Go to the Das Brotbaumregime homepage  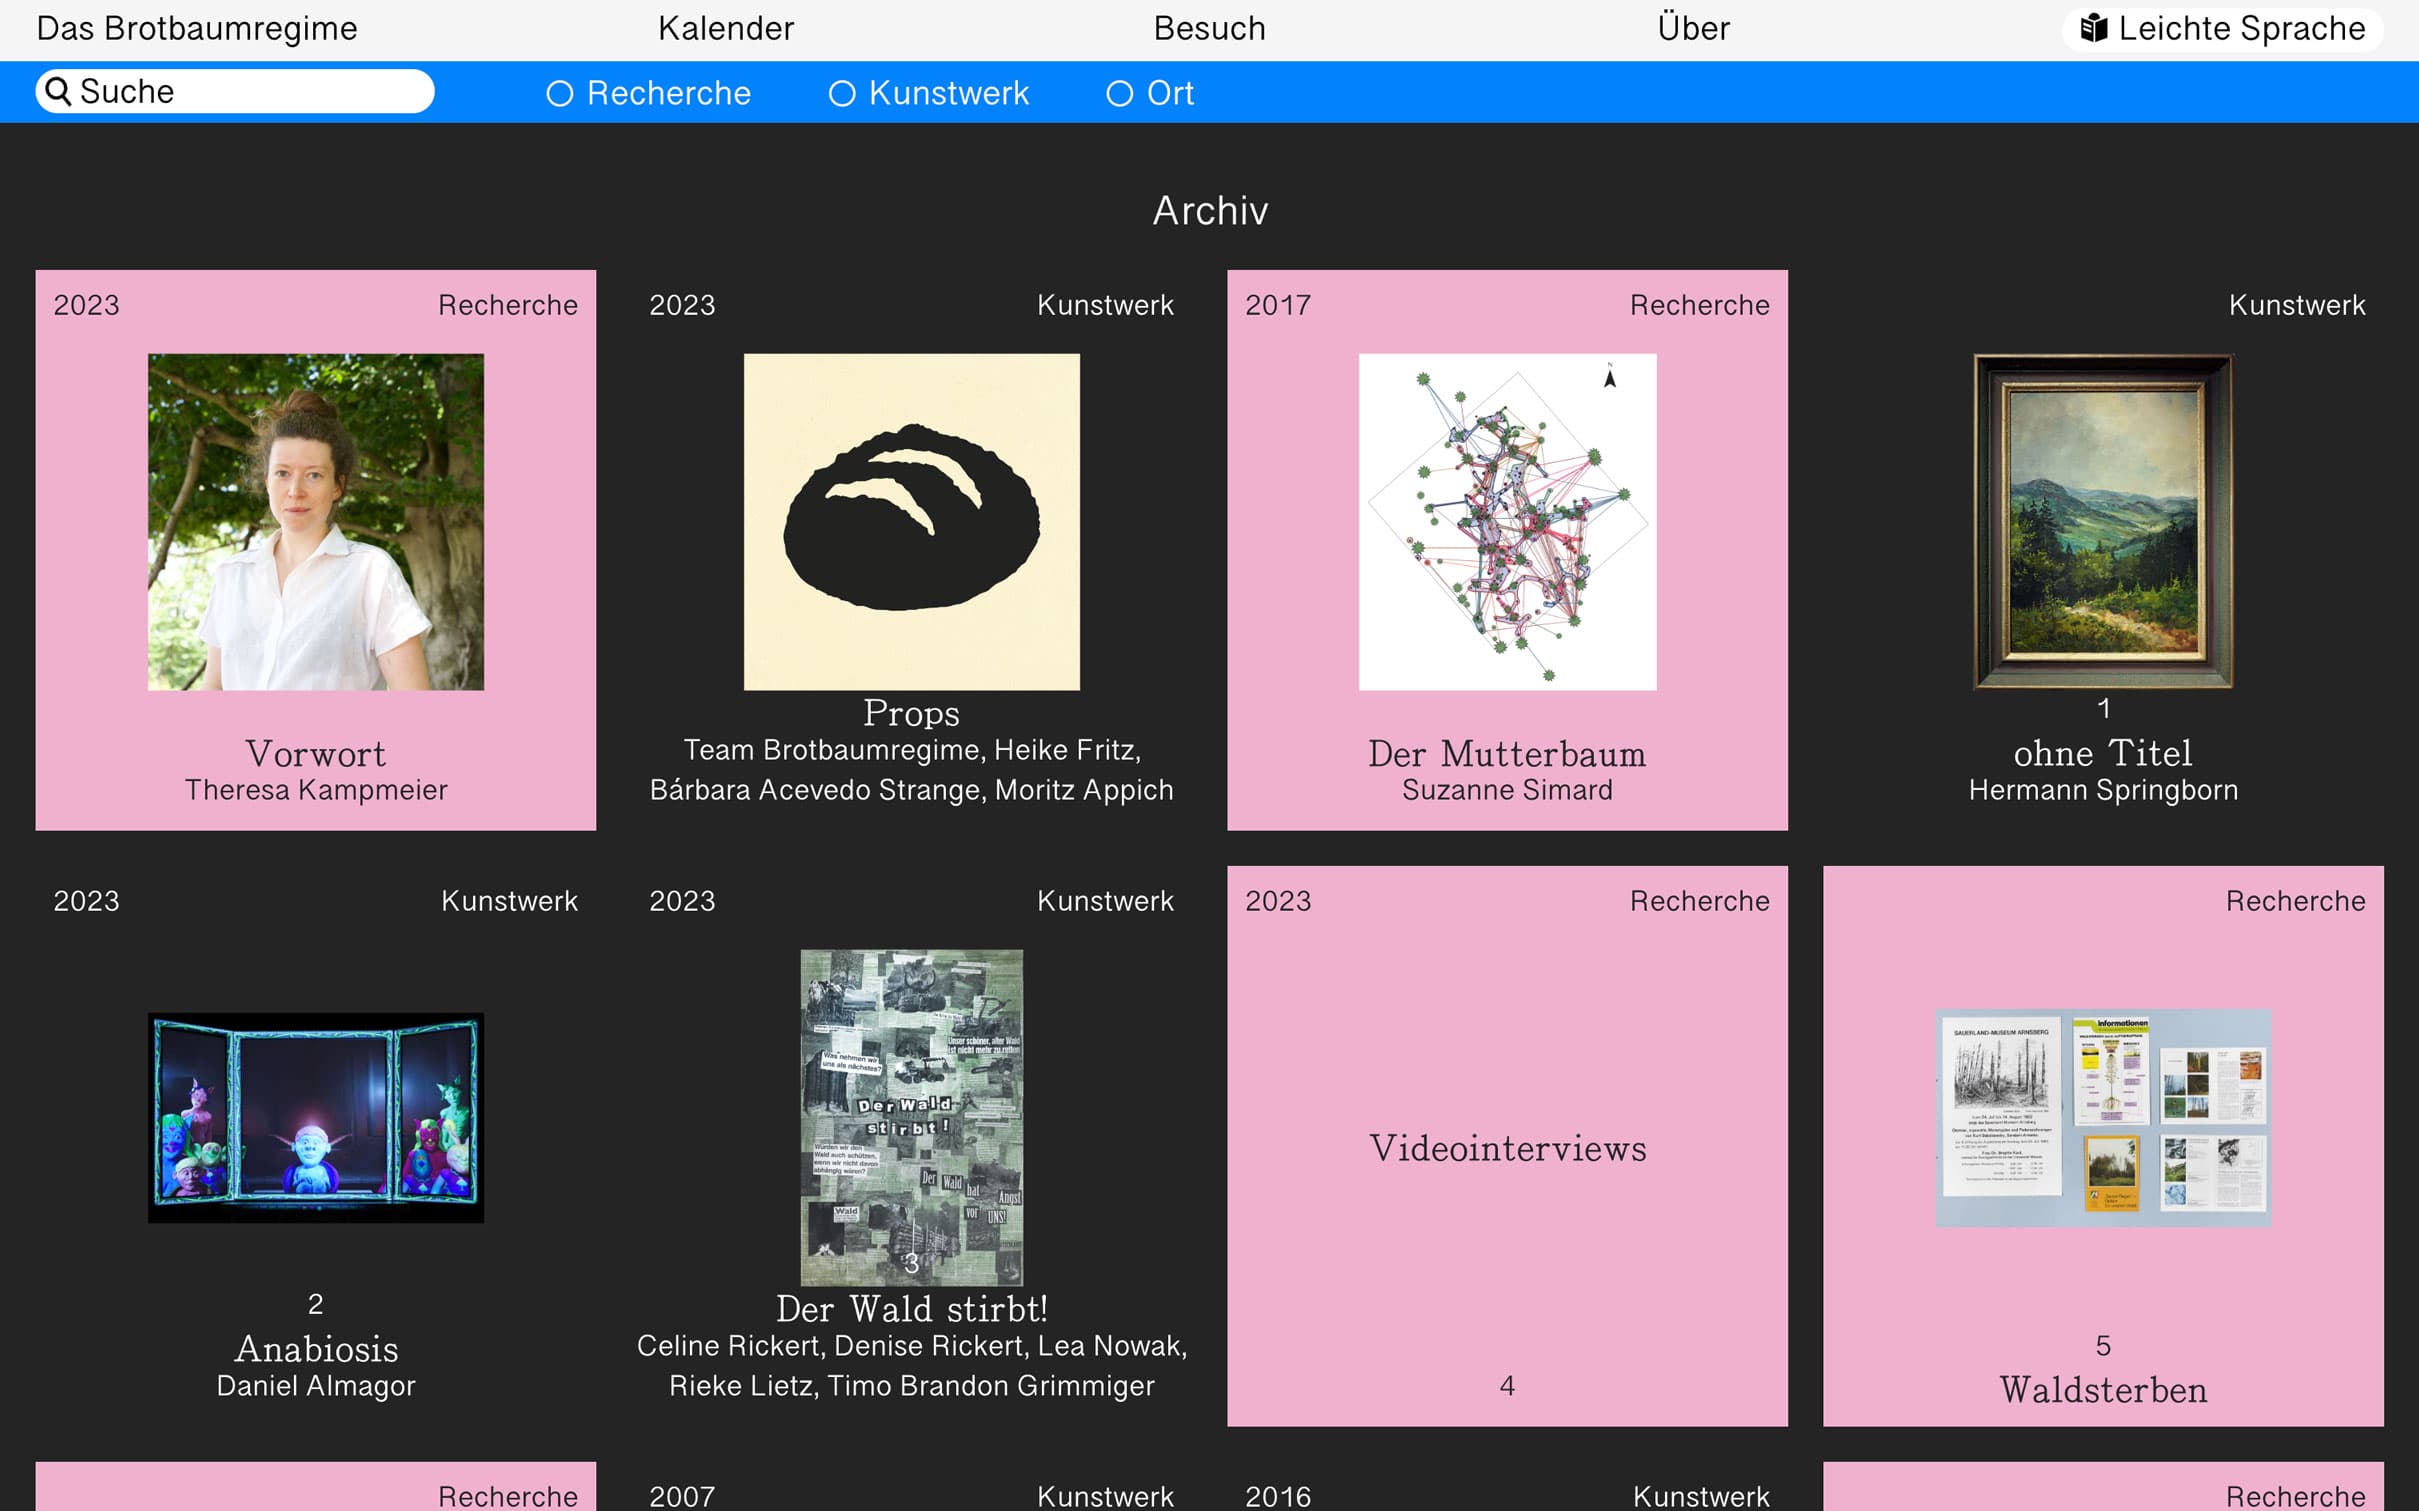pos(196,28)
